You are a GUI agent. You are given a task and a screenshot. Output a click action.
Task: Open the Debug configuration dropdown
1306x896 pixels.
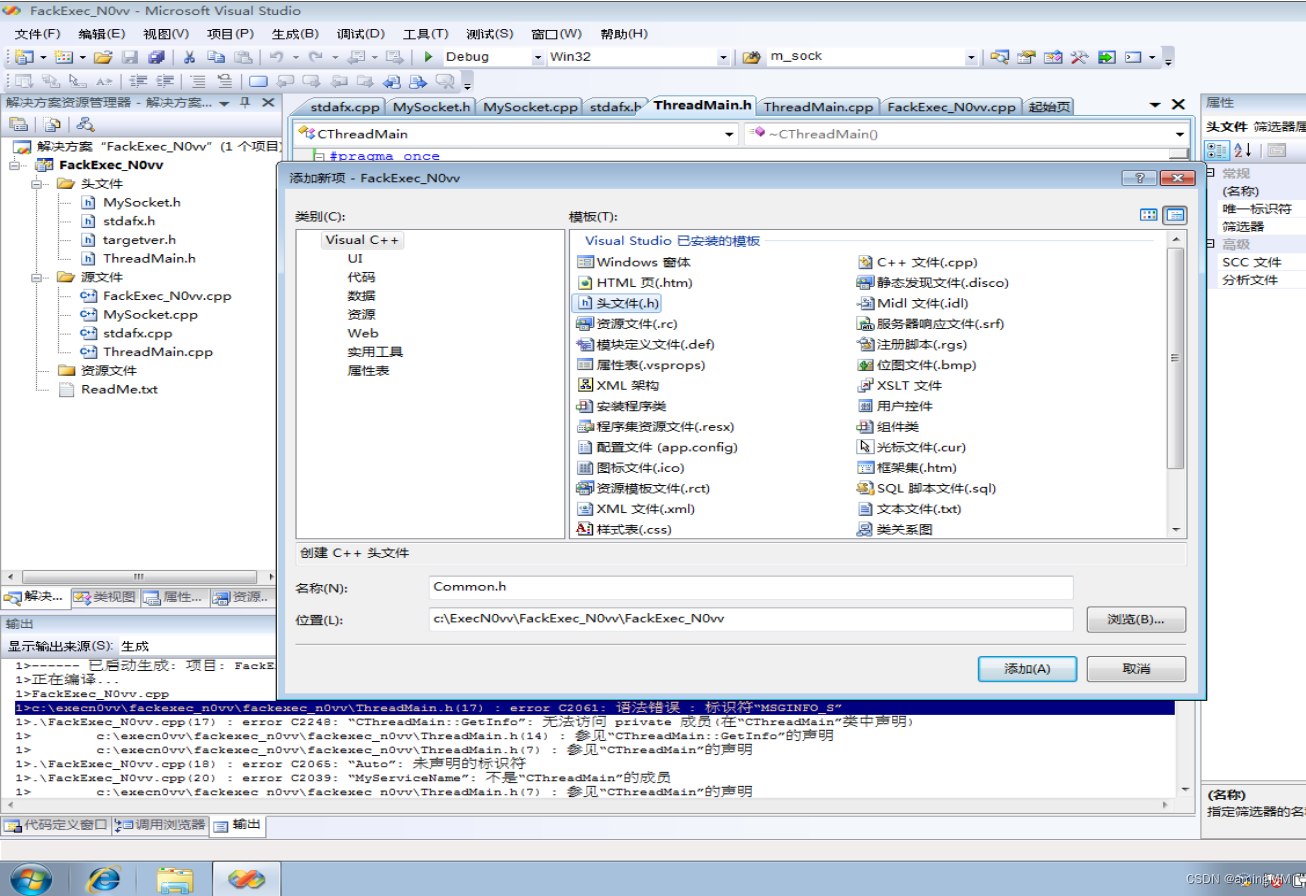point(538,57)
